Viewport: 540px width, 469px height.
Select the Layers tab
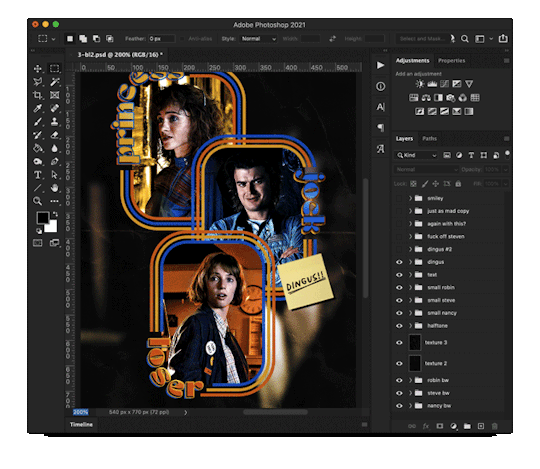pos(404,139)
